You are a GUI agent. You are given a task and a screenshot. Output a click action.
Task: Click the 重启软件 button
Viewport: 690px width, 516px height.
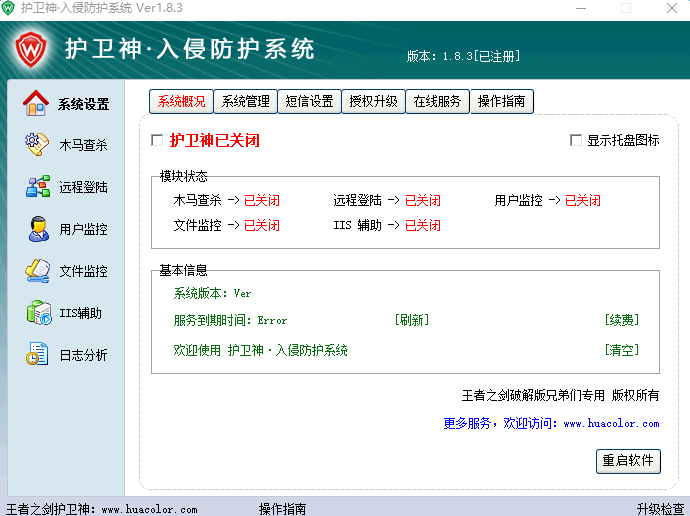pyautogui.click(x=628, y=461)
